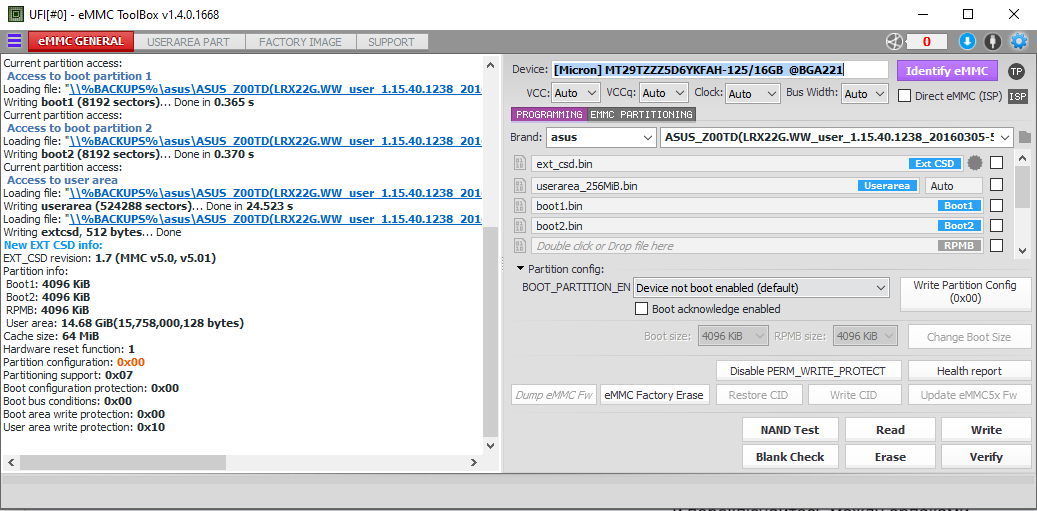The image size is (1037, 511).
Task: Click the blue download update icon
Action: click(968, 42)
